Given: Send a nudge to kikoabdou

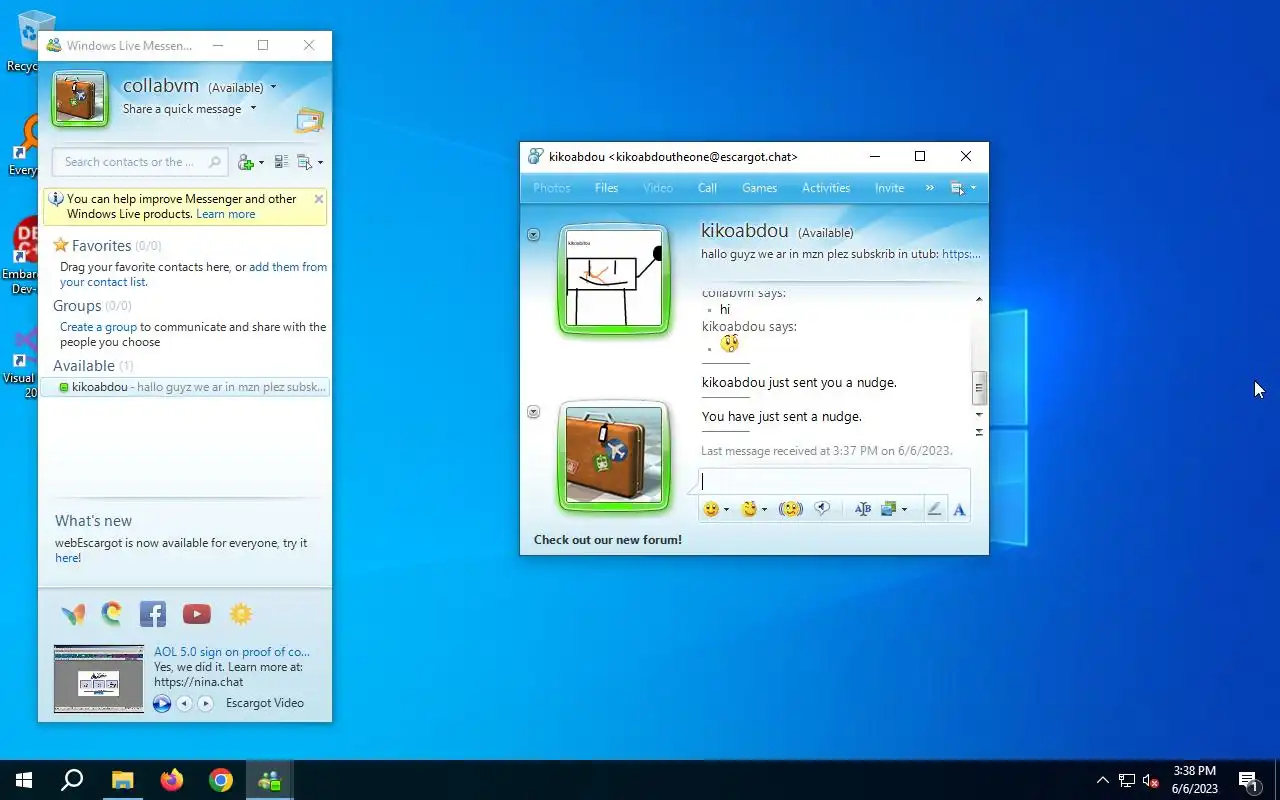Looking at the screenshot, I should (790, 509).
